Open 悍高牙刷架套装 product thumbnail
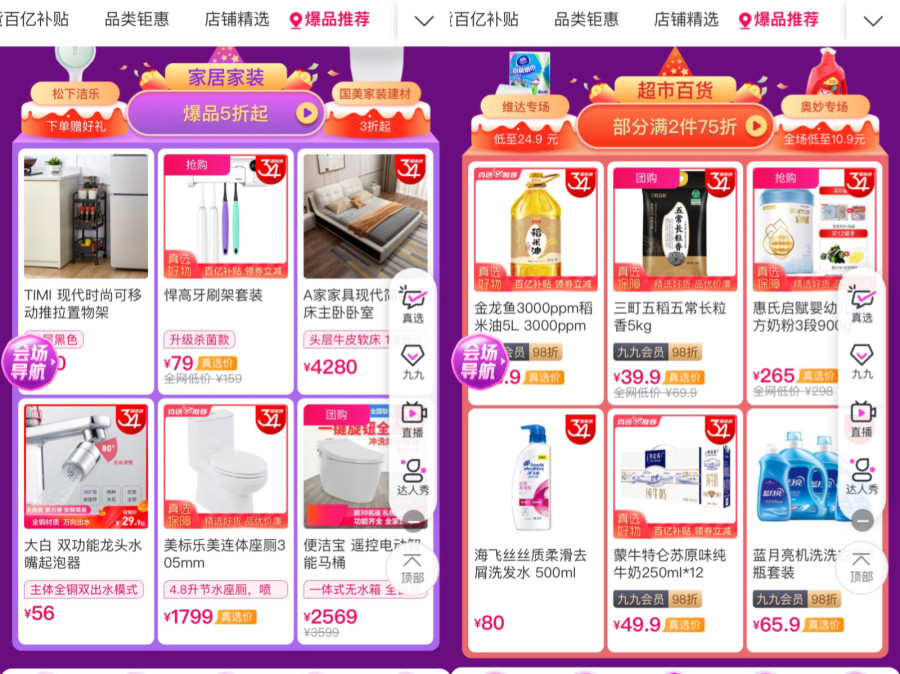The width and height of the screenshot is (900, 674). click(226, 216)
